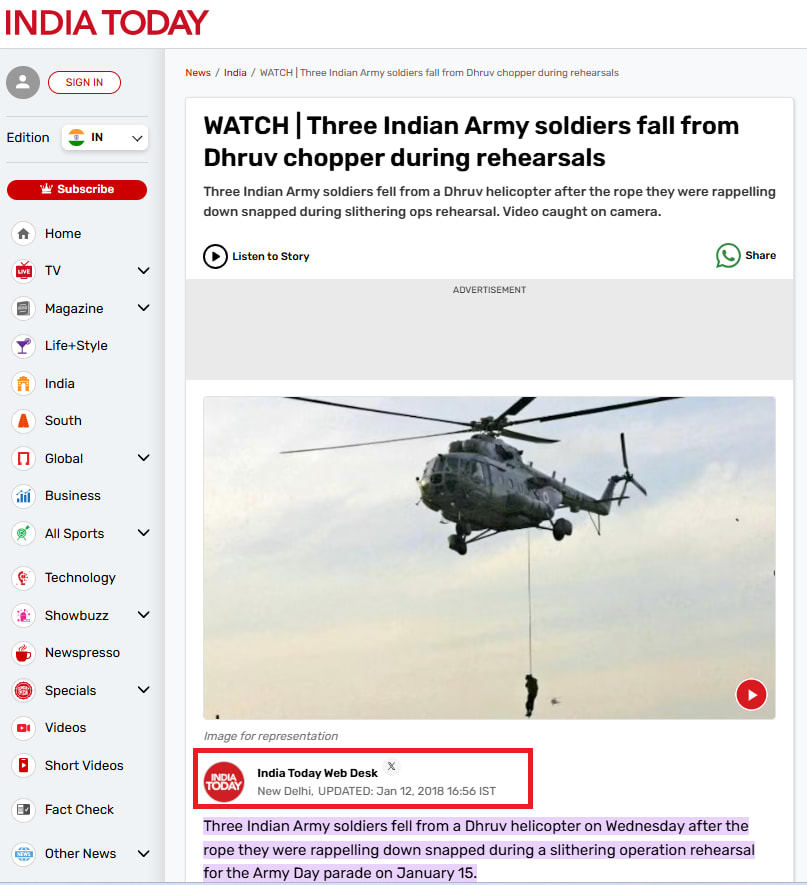Open the Fact Check menu item
The width and height of the screenshot is (807, 885).
click(x=80, y=809)
